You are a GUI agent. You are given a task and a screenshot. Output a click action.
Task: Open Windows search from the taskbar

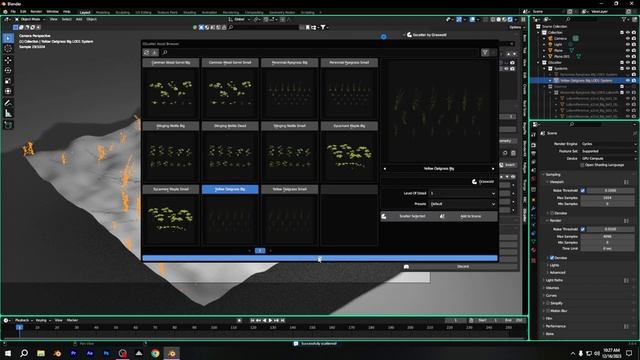(x=24, y=353)
